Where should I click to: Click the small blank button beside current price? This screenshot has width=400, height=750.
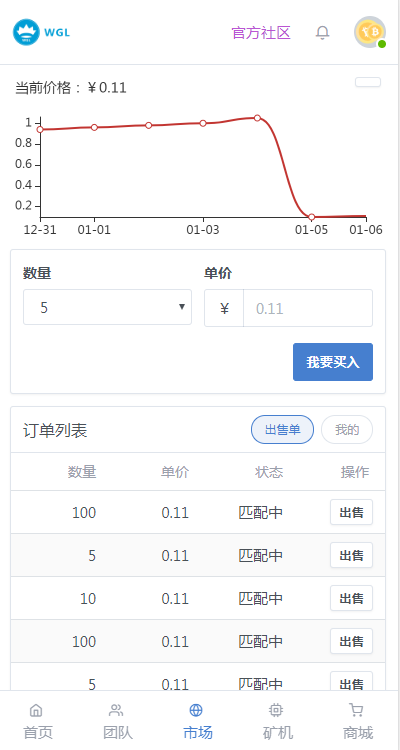pyautogui.click(x=368, y=82)
